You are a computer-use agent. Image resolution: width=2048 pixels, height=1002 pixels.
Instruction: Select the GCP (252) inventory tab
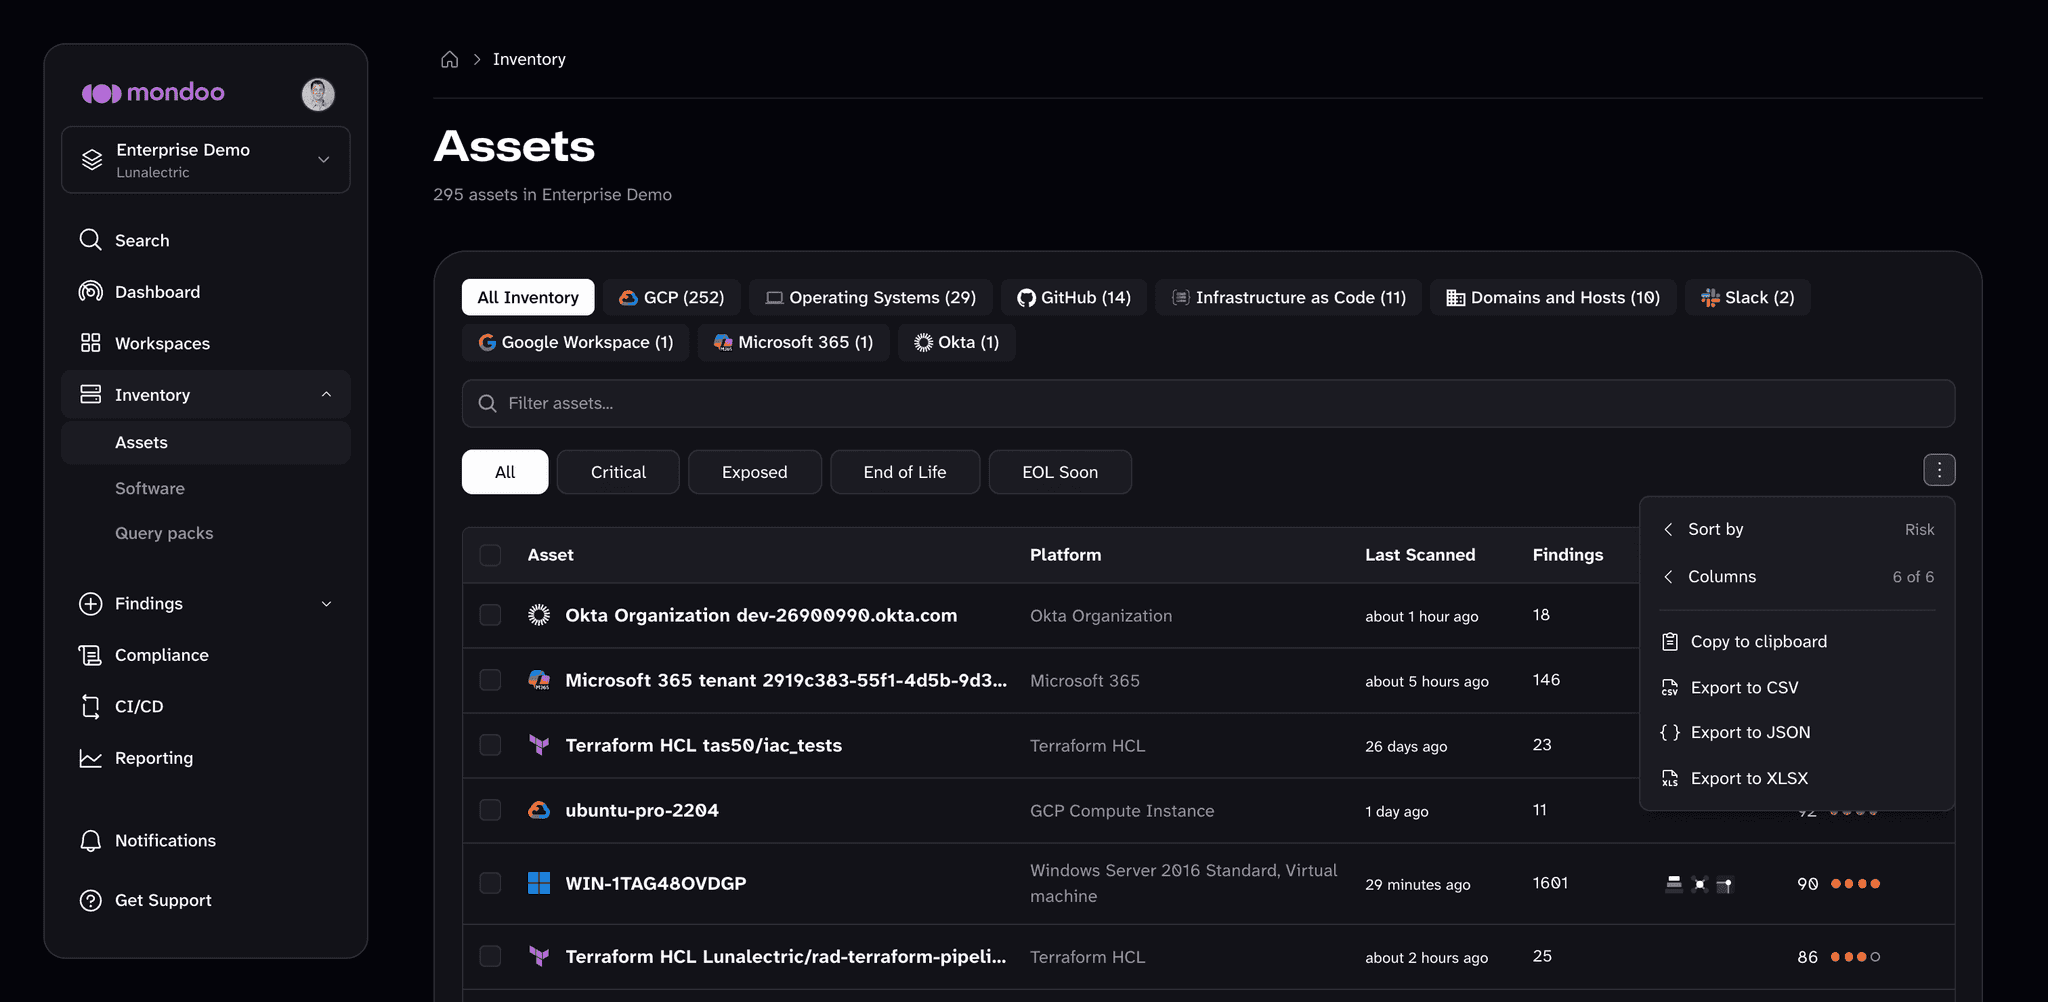[671, 298]
